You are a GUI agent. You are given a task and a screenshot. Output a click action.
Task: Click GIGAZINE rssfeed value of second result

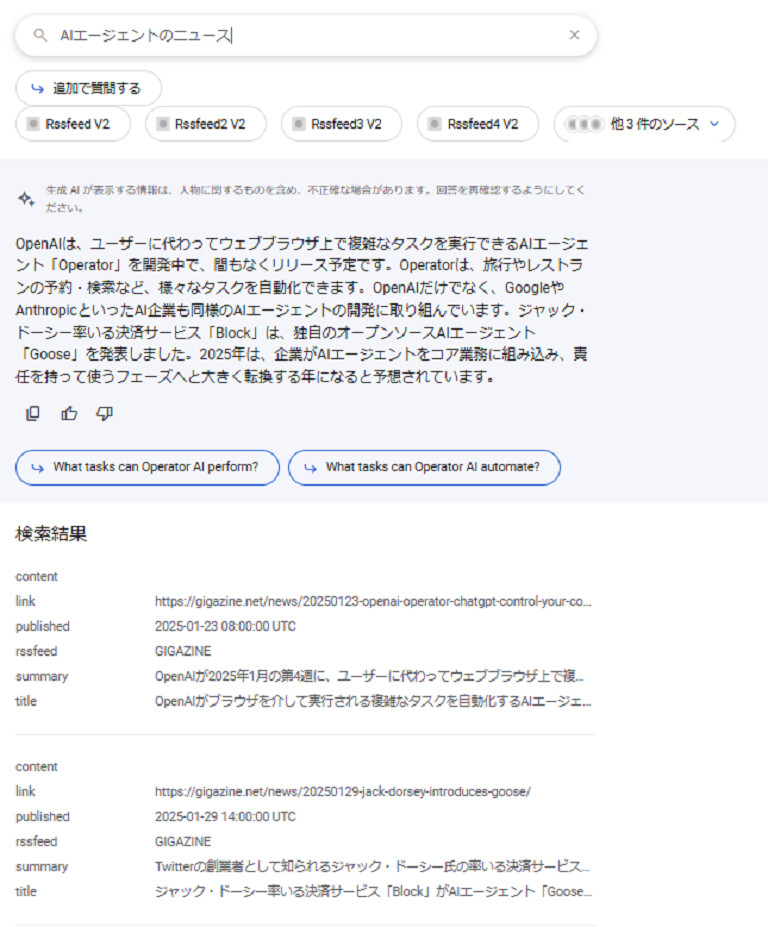pos(183,841)
